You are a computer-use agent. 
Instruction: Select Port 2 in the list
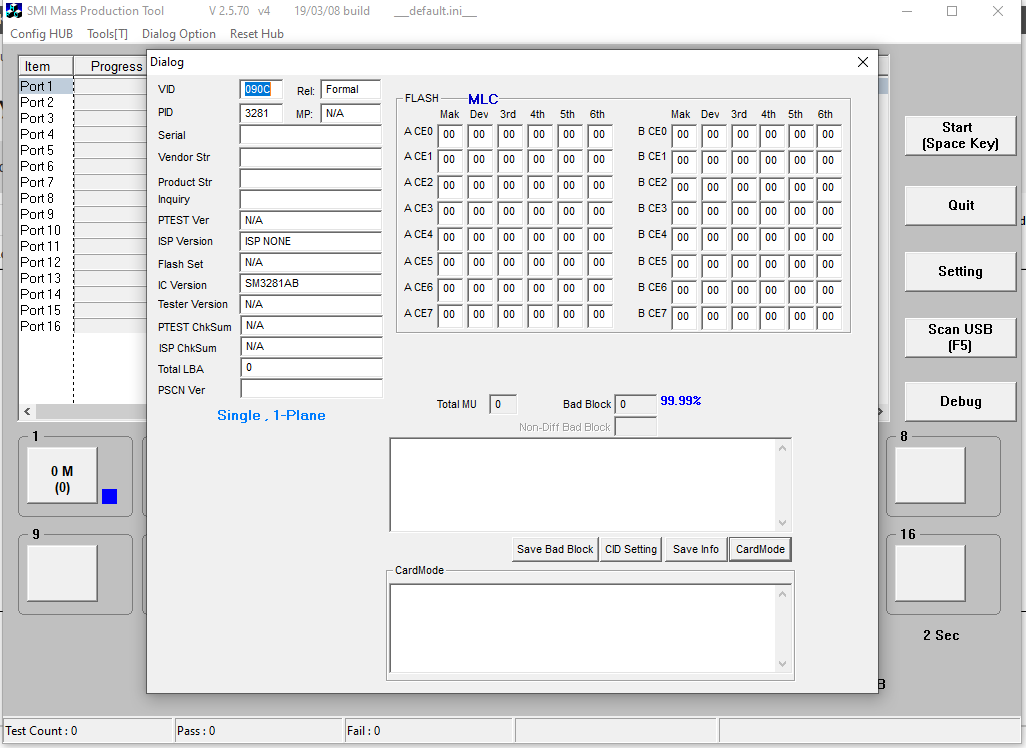click(x=37, y=102)
